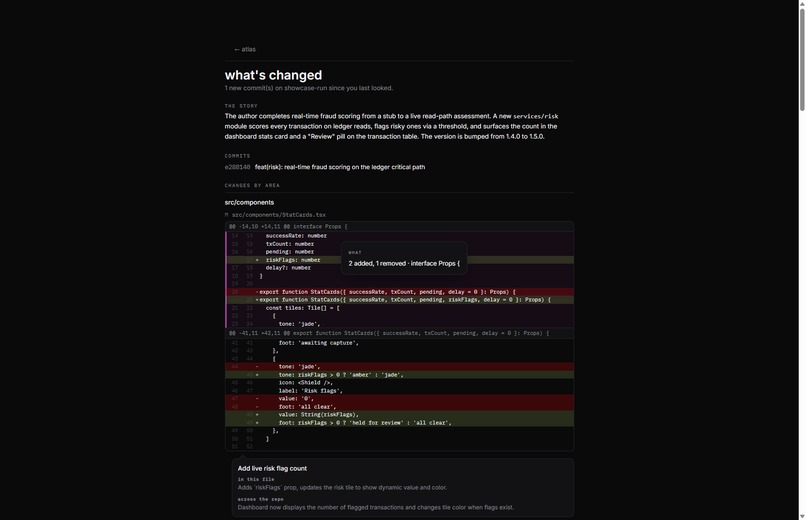
Task: Click the vertical scrollbar thumb
Action: point(802,59)
